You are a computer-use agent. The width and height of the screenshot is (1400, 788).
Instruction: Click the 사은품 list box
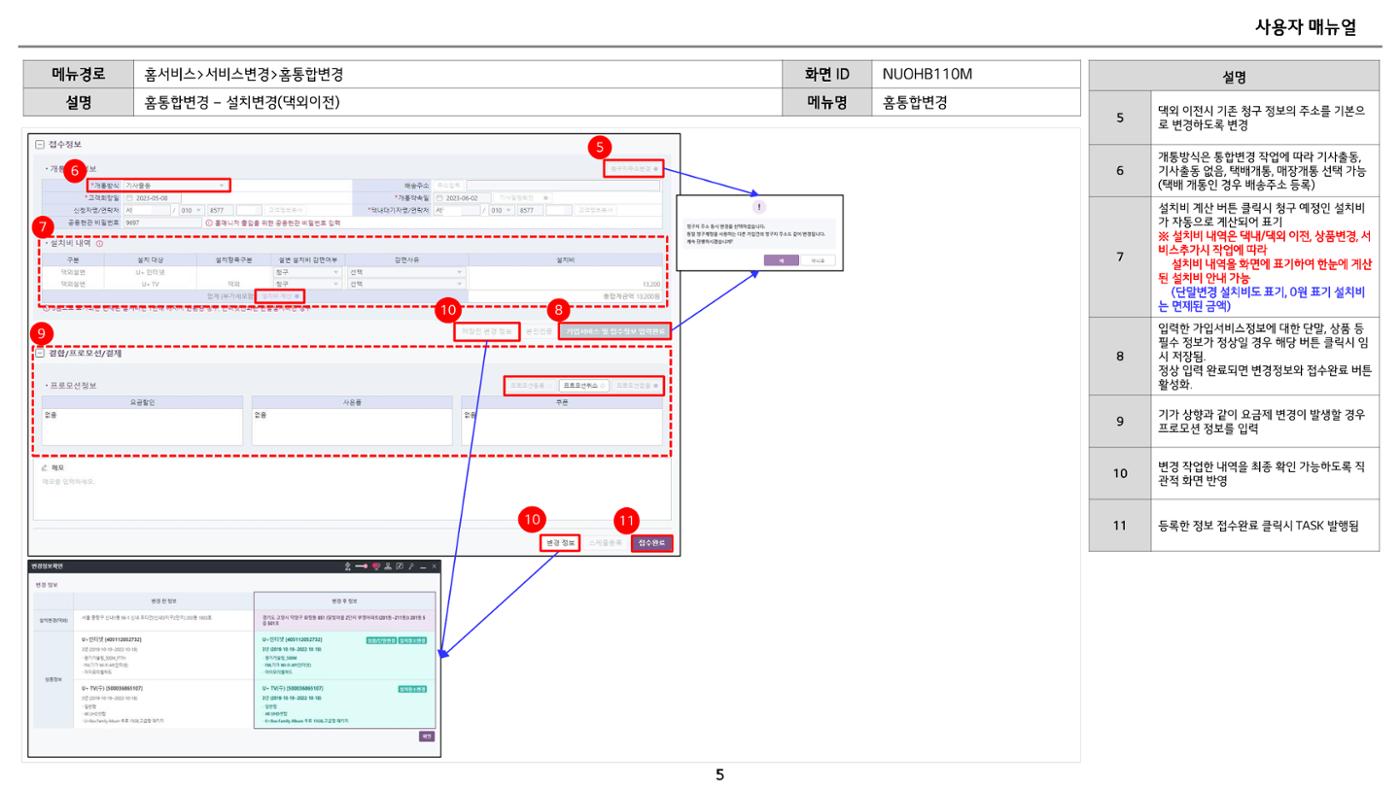pos(351,425)
